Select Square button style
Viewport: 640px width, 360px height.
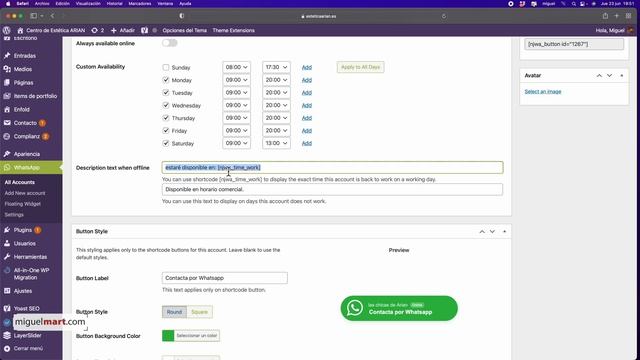[x=199, y=312]
